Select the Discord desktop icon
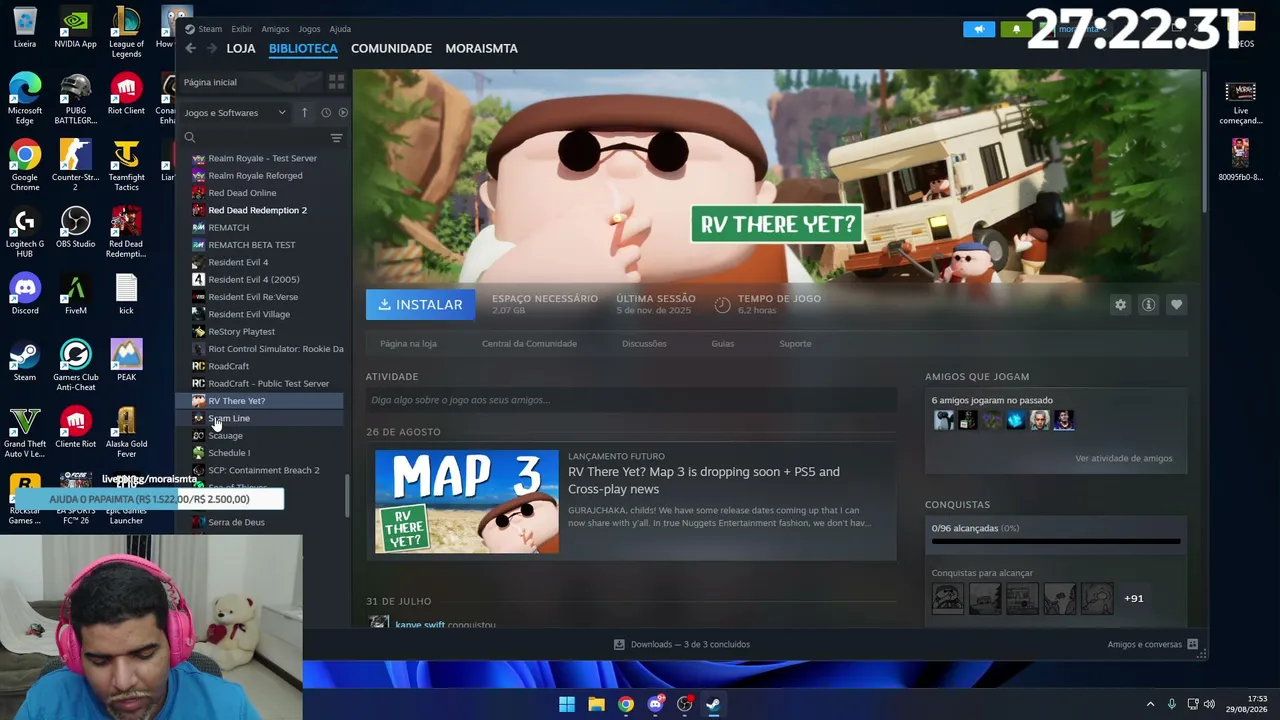1280x720 pixels. coord(25,295)
